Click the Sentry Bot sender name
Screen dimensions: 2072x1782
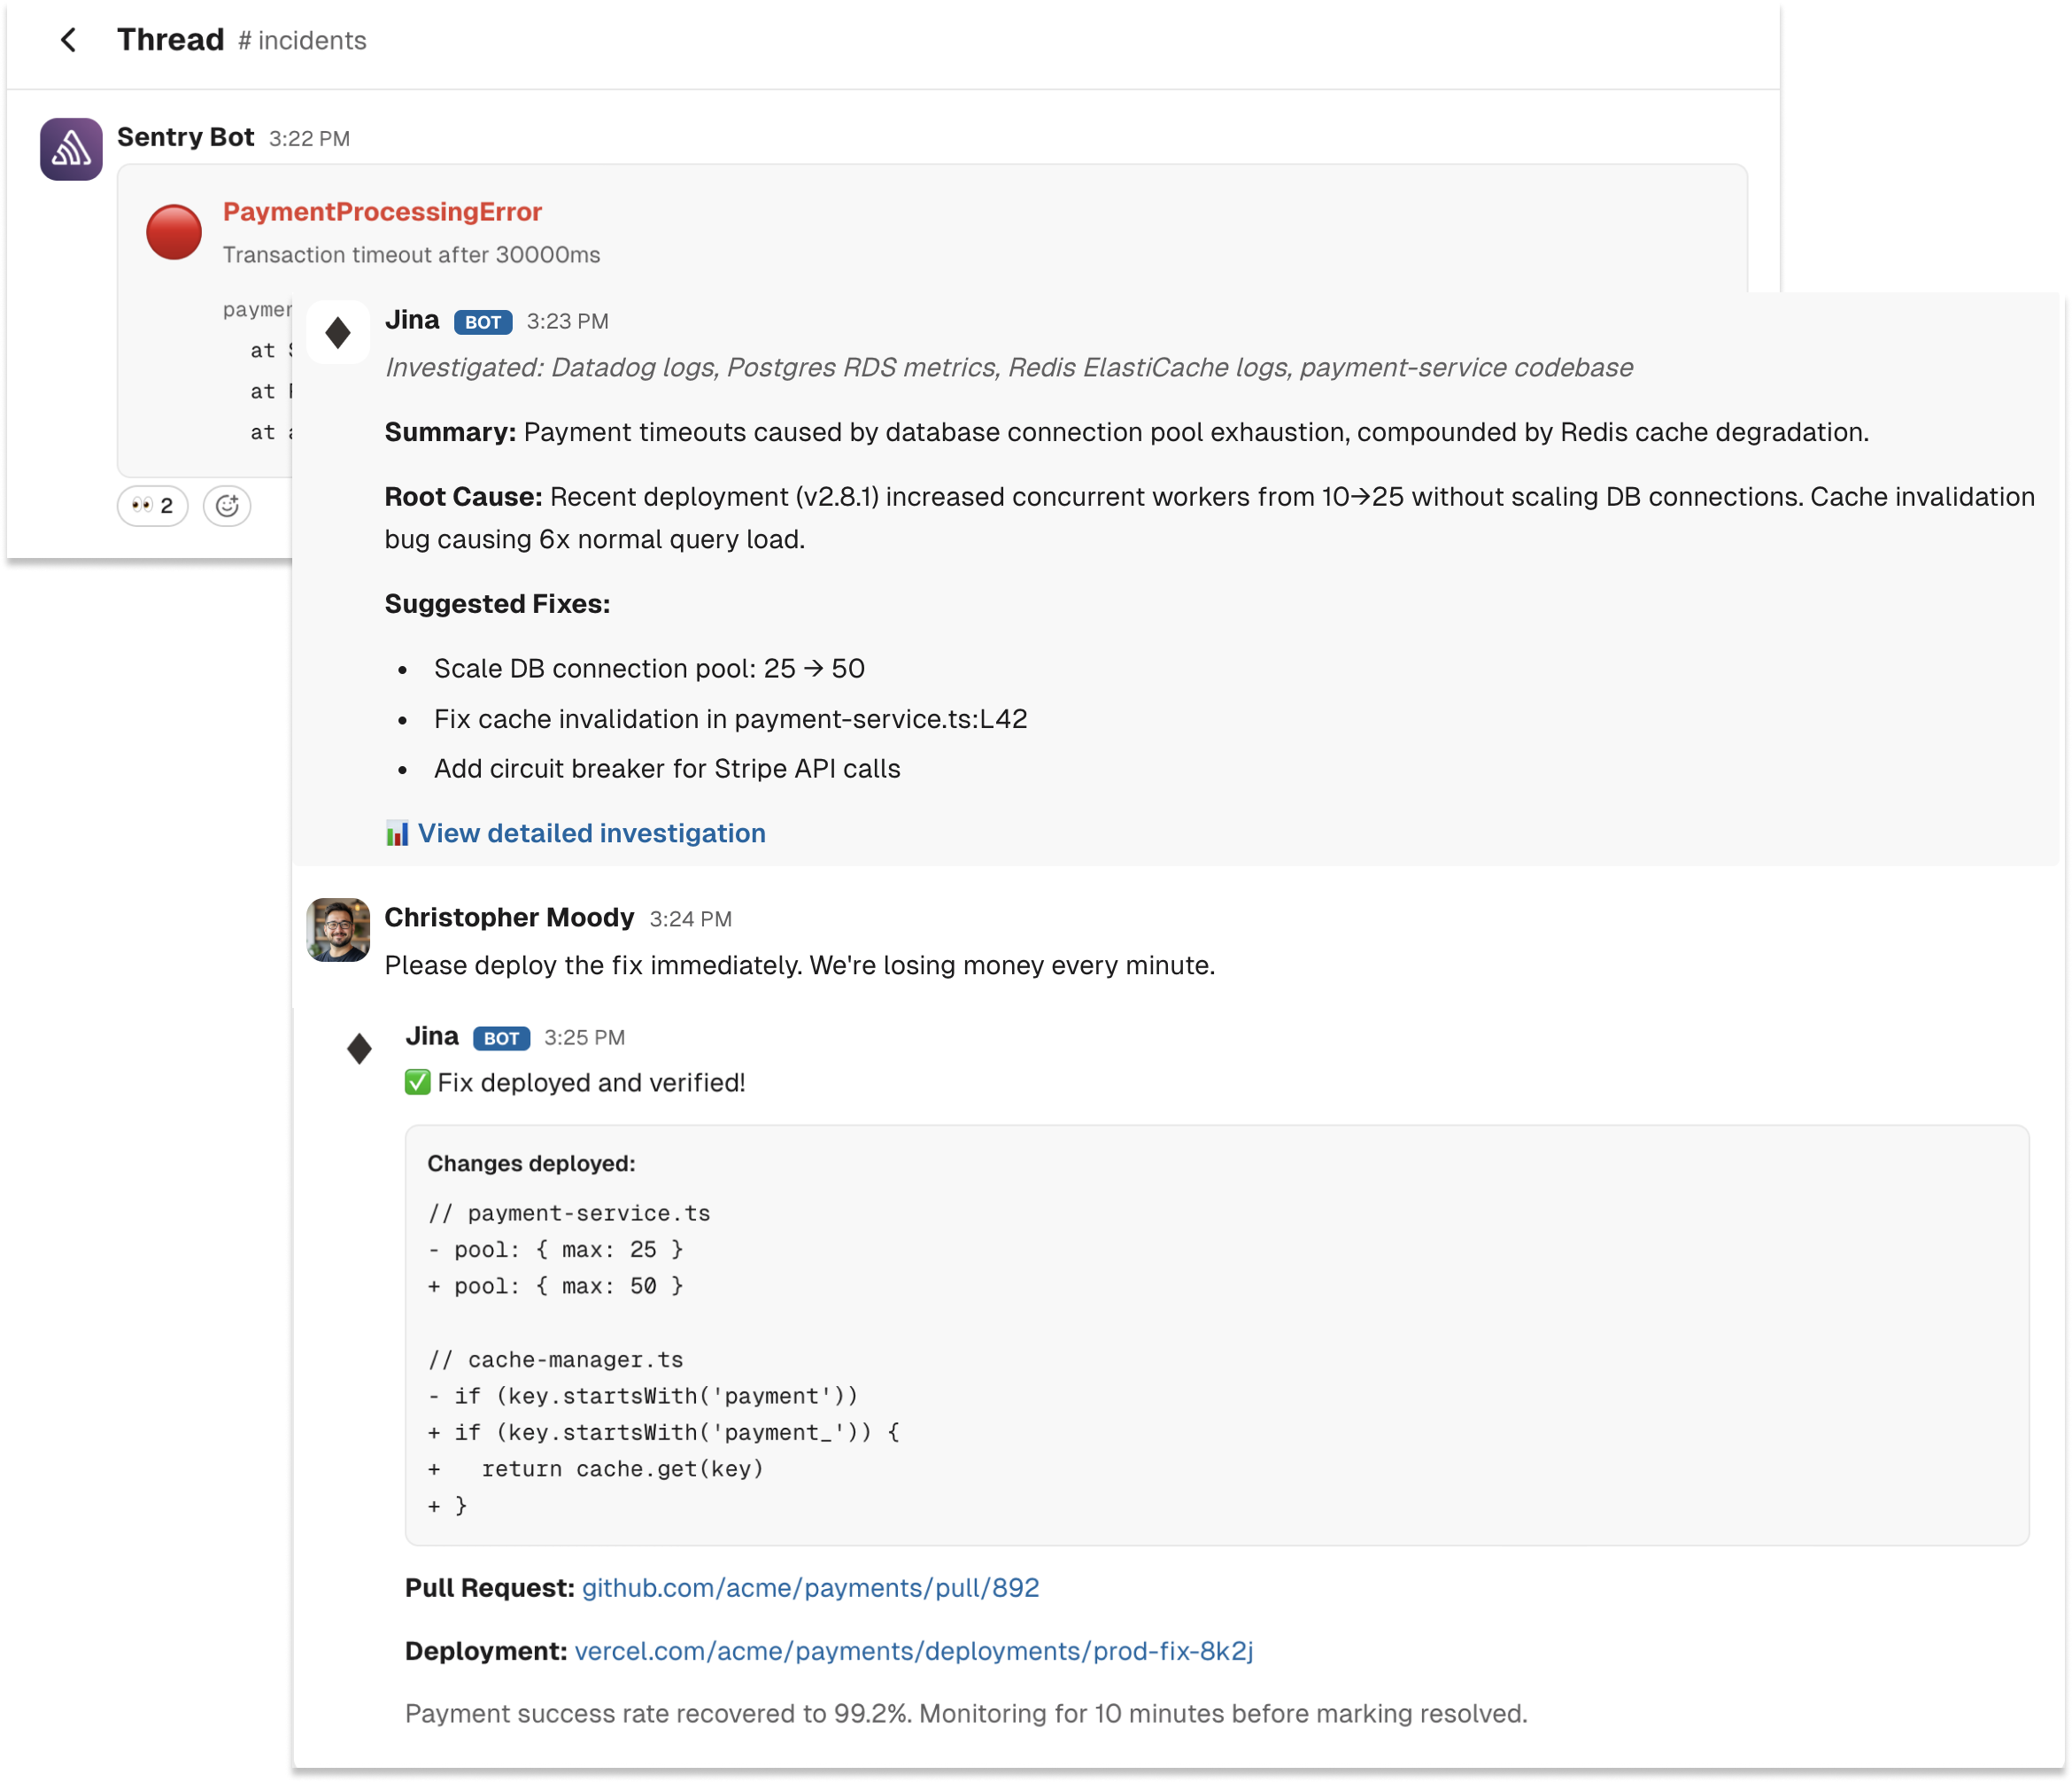(185, 138)
